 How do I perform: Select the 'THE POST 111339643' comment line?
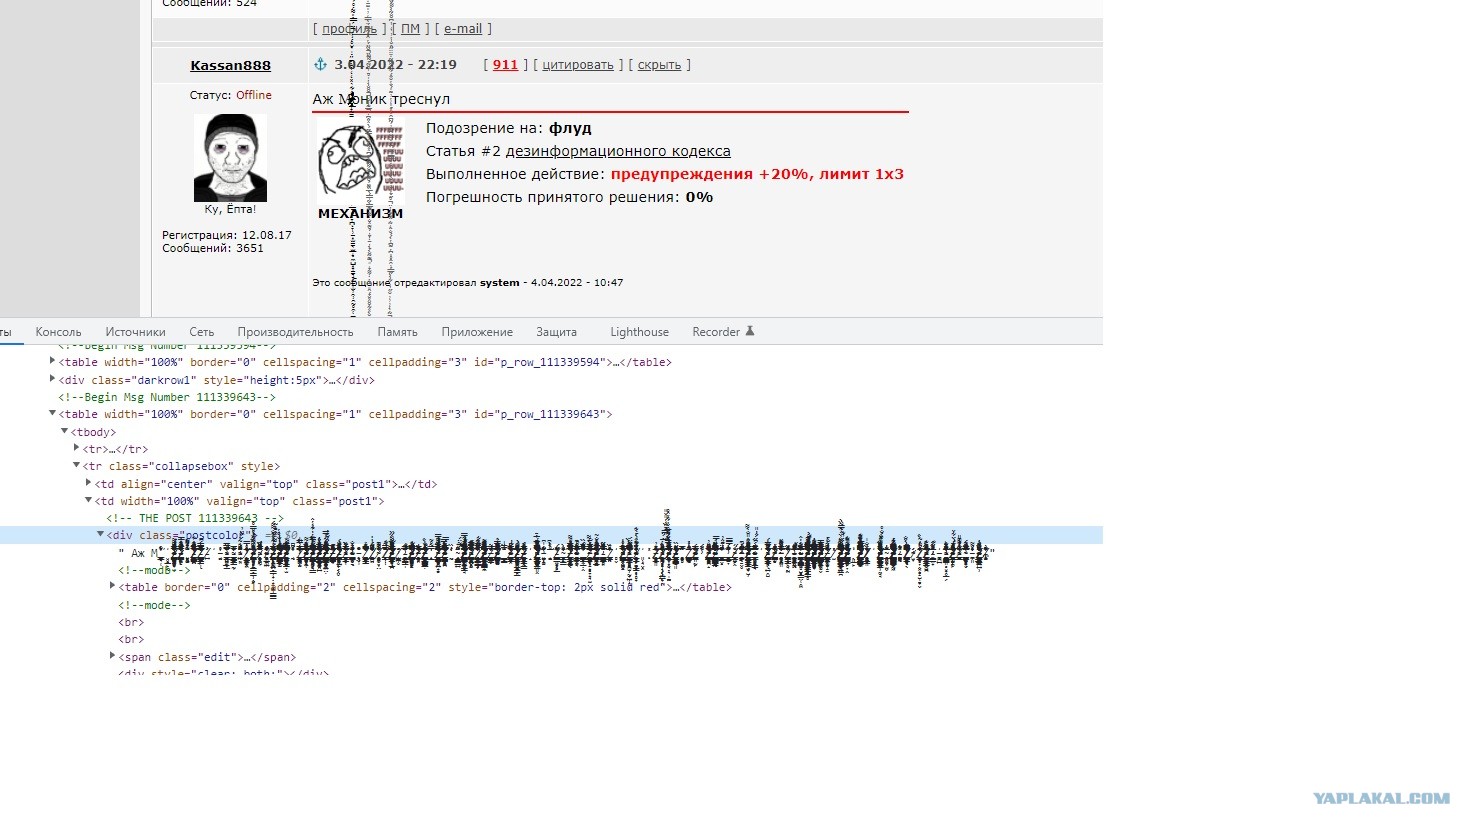(195, 518)
